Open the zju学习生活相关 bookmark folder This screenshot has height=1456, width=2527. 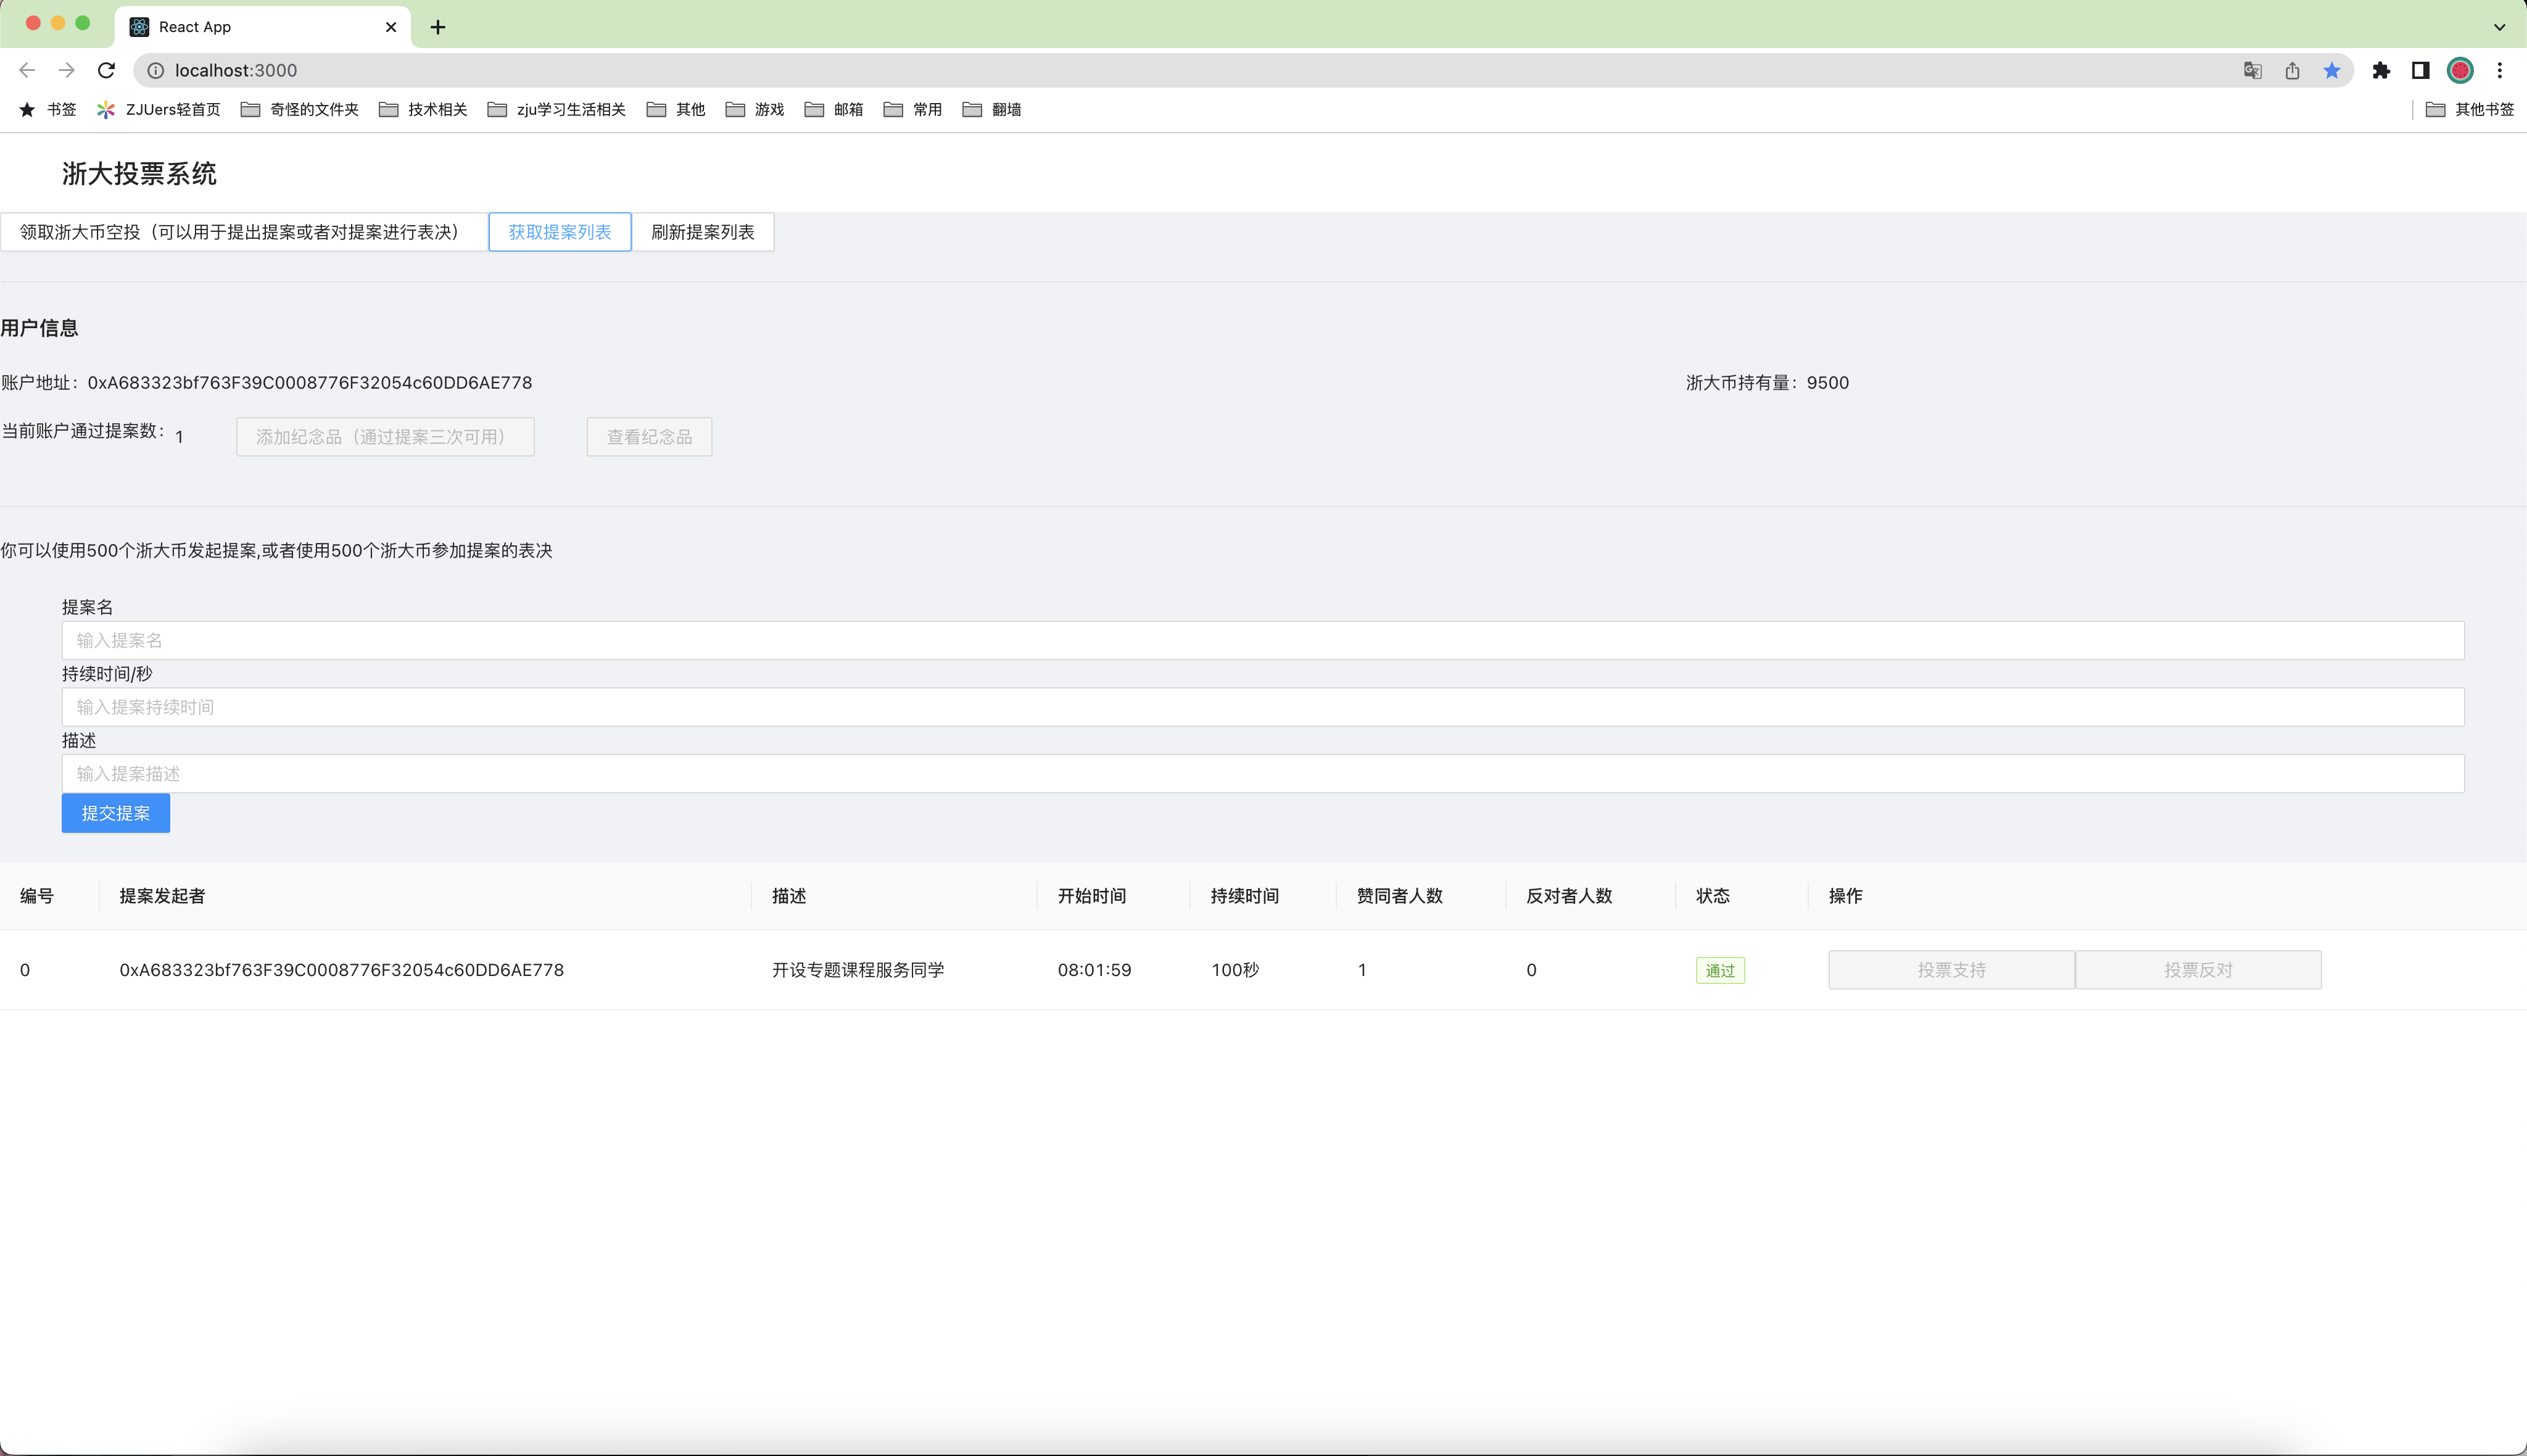click(x=556, y=109)
